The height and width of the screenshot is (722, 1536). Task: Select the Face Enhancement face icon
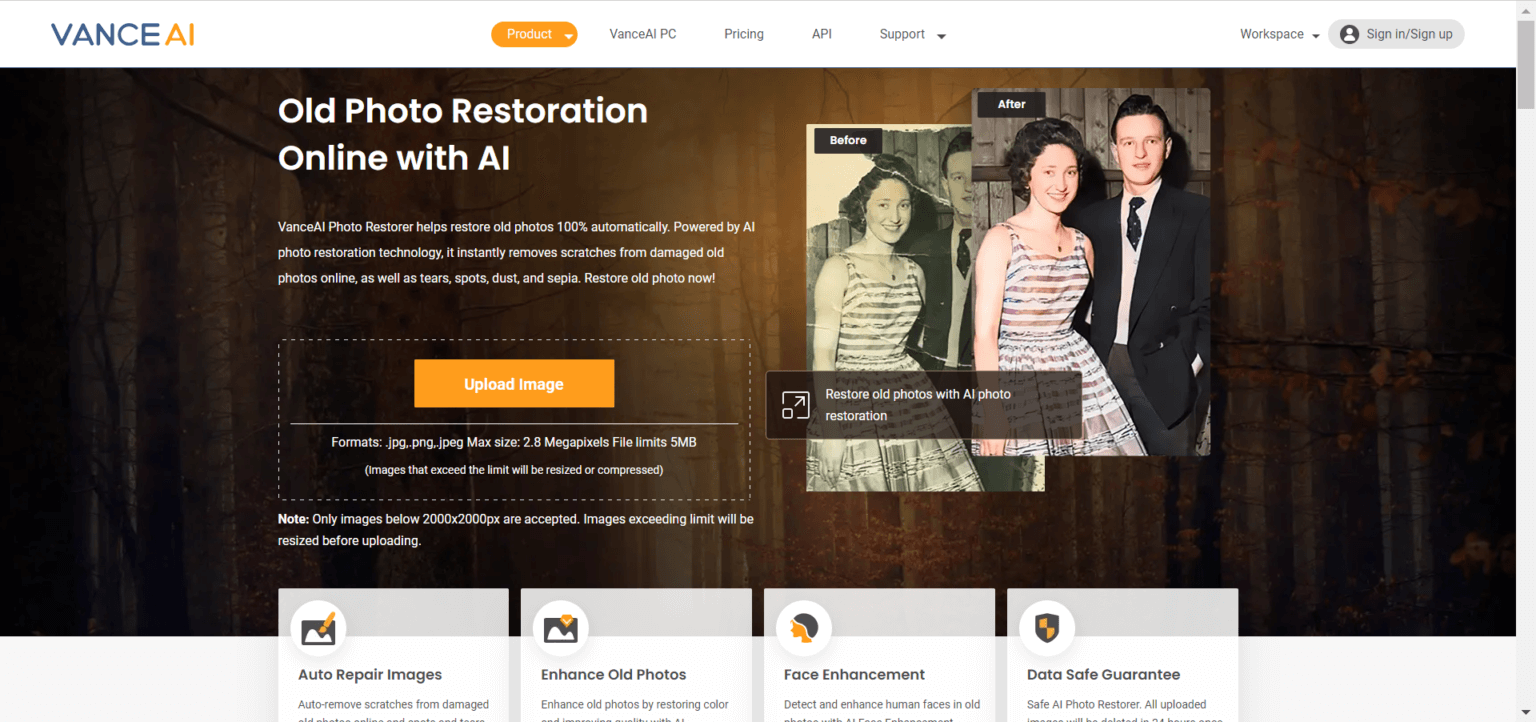tap(804, 628)
